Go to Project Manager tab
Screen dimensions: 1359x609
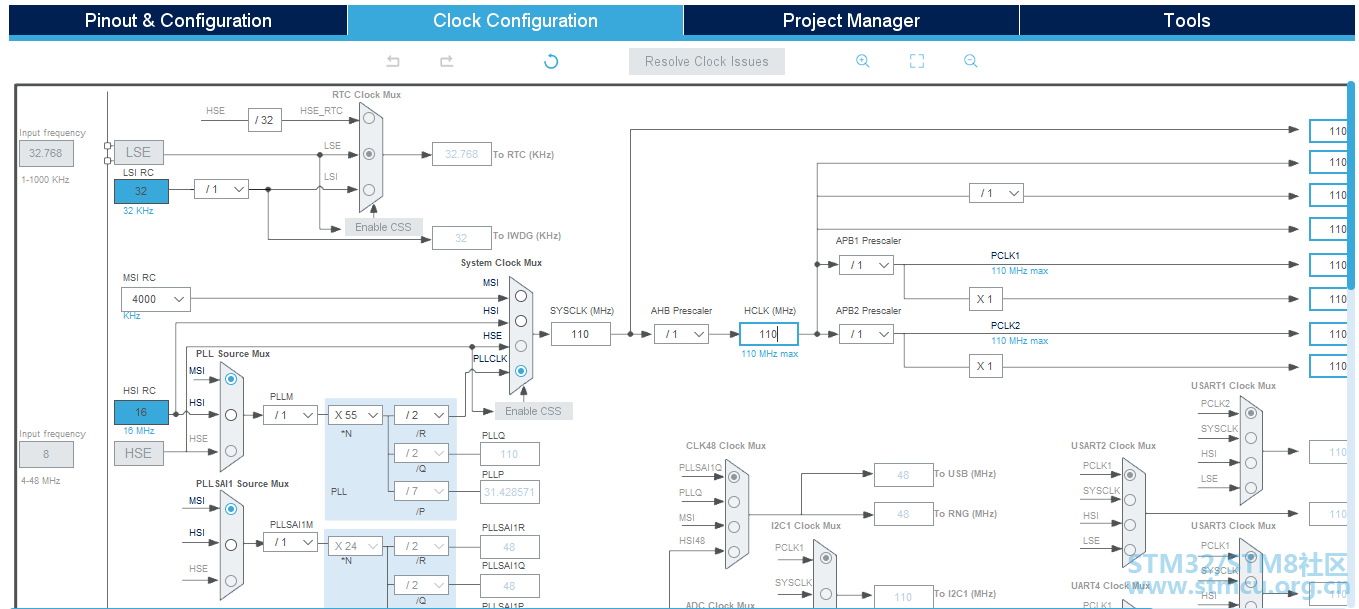tap(851, 20)
